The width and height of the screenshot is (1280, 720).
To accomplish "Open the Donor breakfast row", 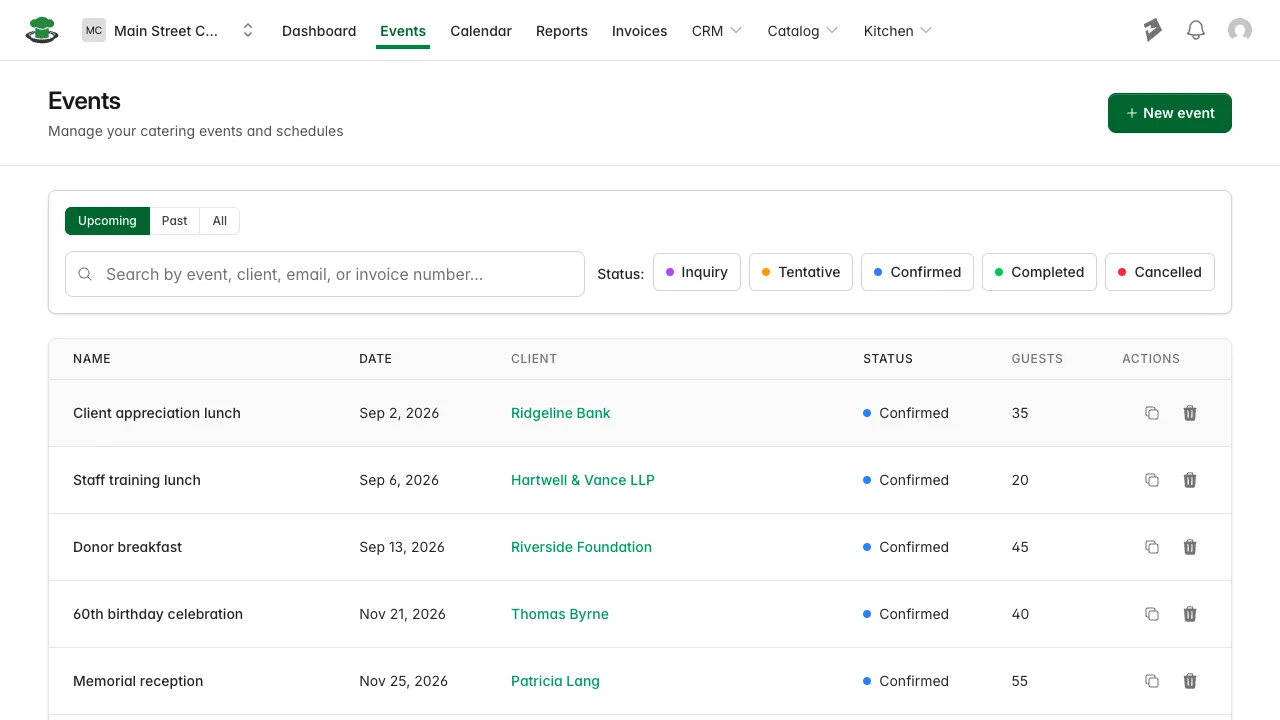I will (640, 547).
